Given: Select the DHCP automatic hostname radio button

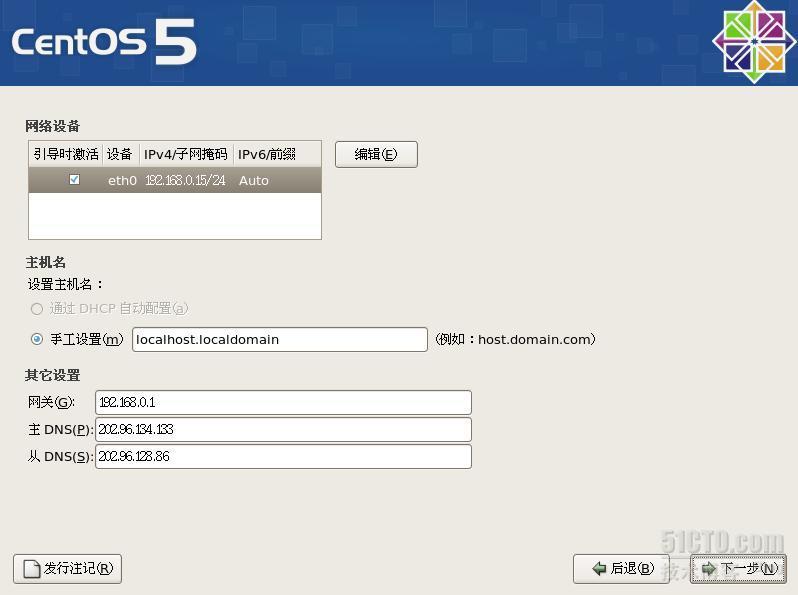Looking at the screenshot, I should [x=37, y=308].
